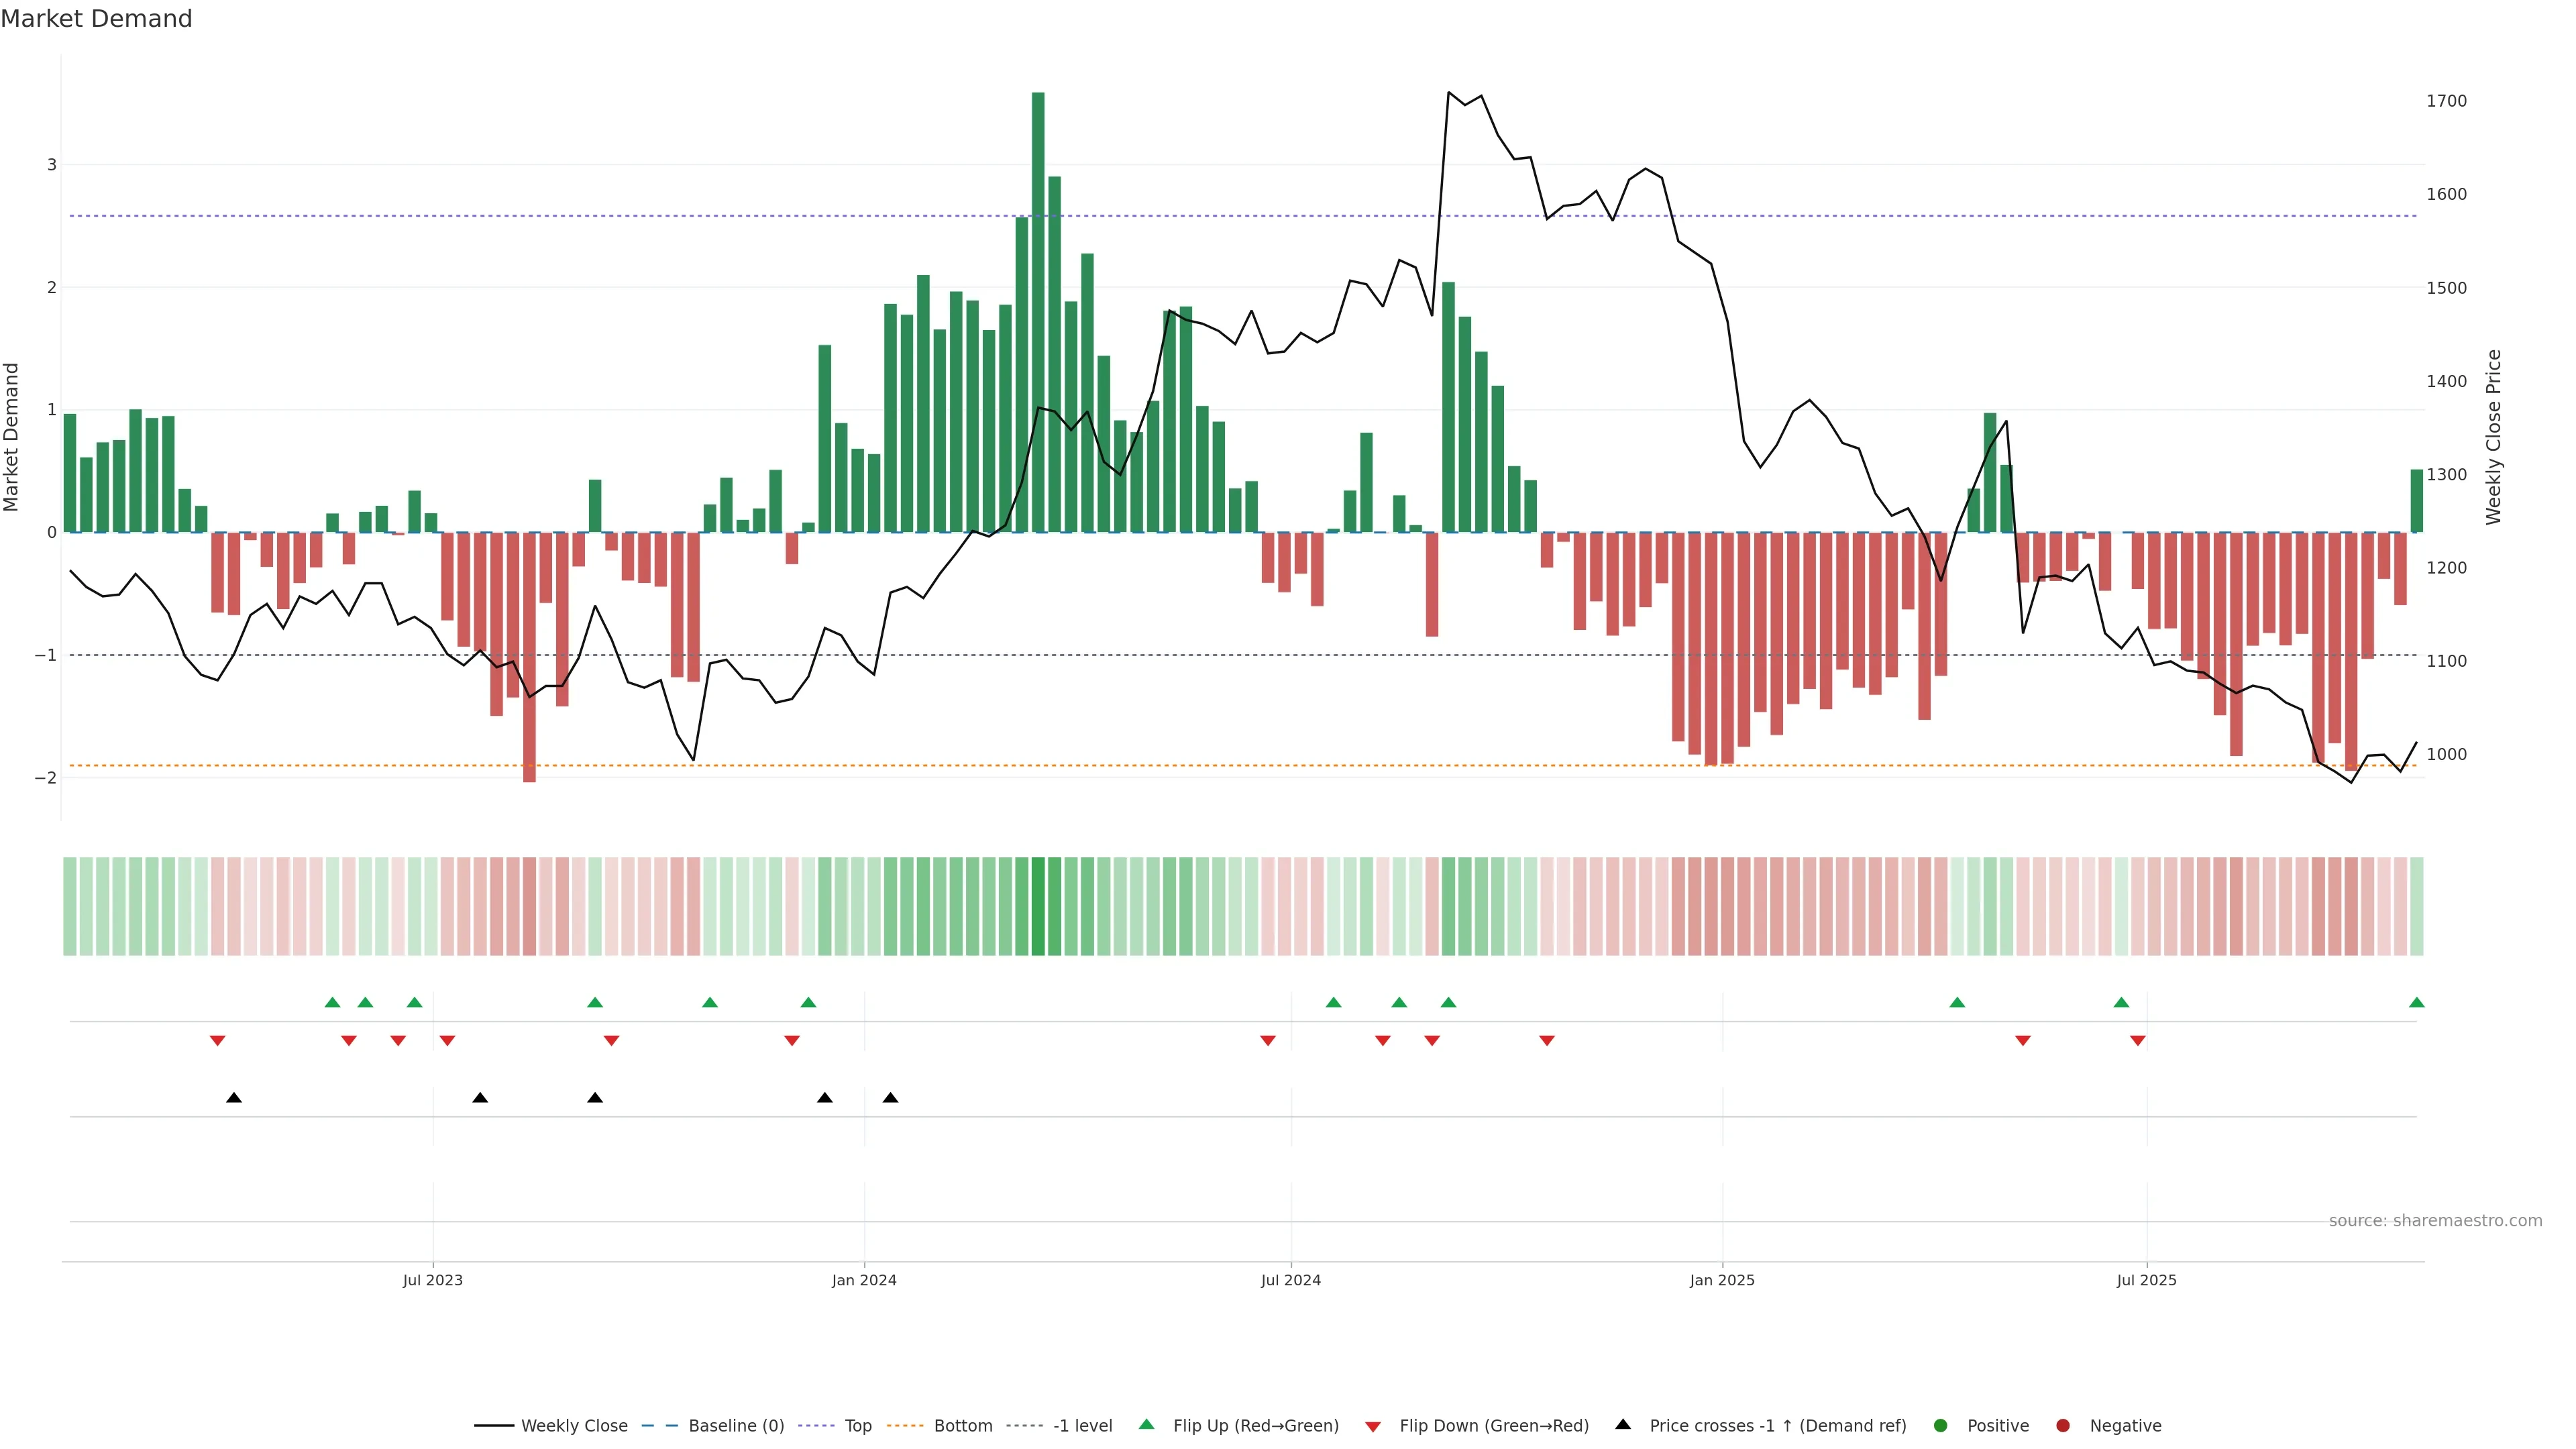Click the Weekly Close Price axis title
2576x1449 pixels.
pyautogui.click(x=2493, y=437)
